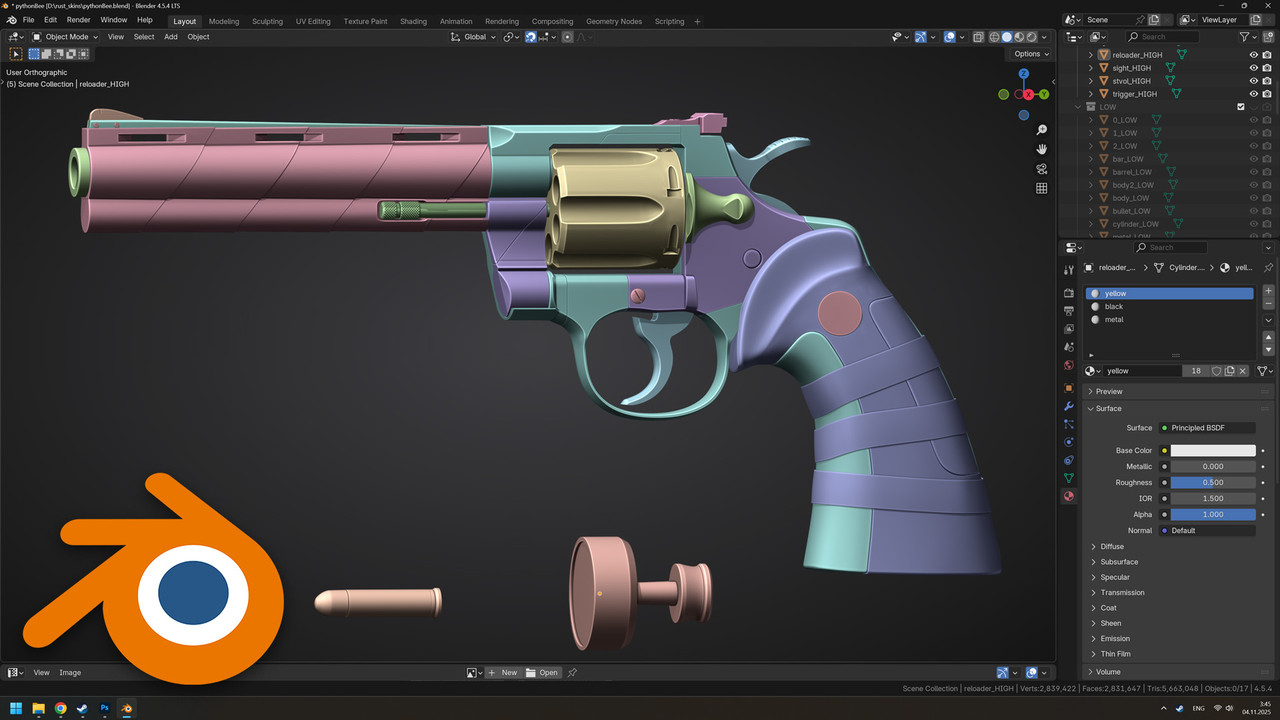Hide sight_HIGH with its eye icon
The height and width of the screenshot is (720, 1280).
(1254, 68)
